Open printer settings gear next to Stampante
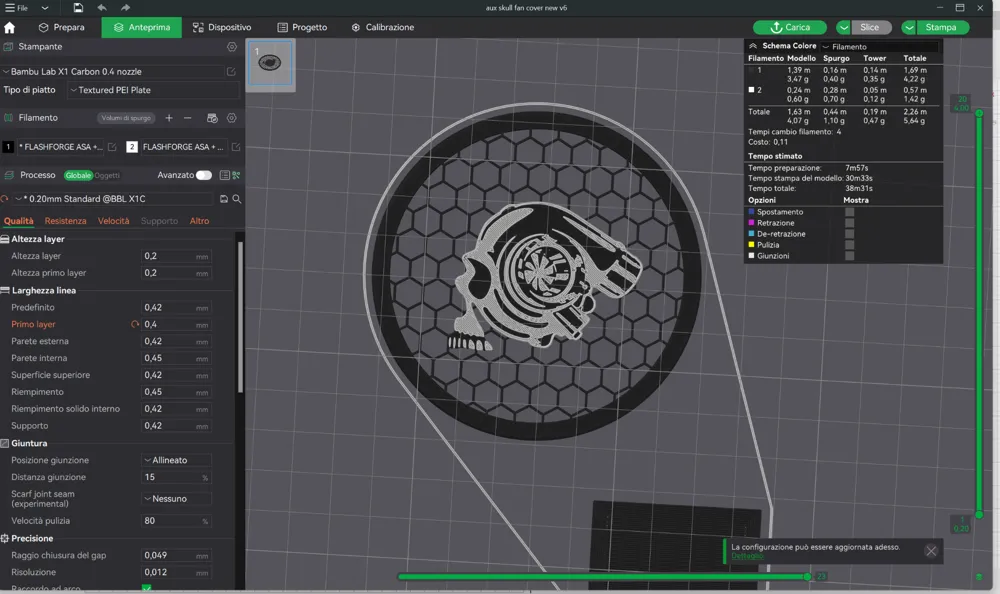This screenshot has height=594, width=1000. point(232,47)
